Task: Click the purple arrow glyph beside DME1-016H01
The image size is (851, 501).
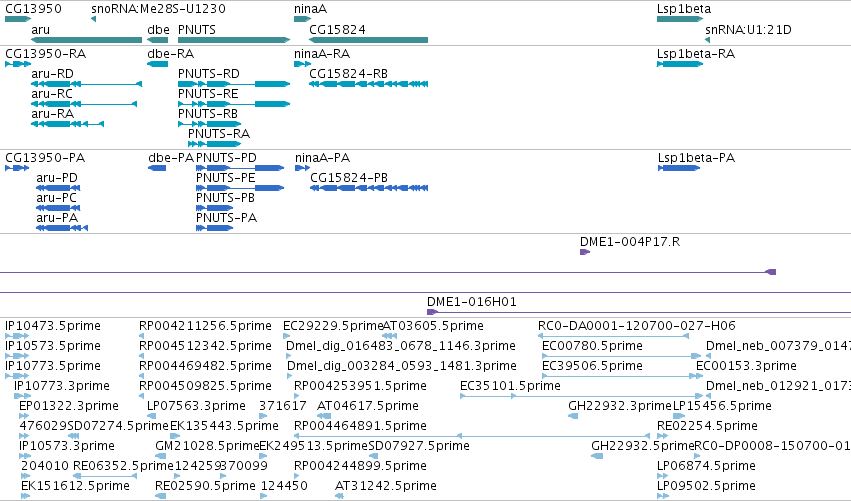Action: click(x=432, y=312)
